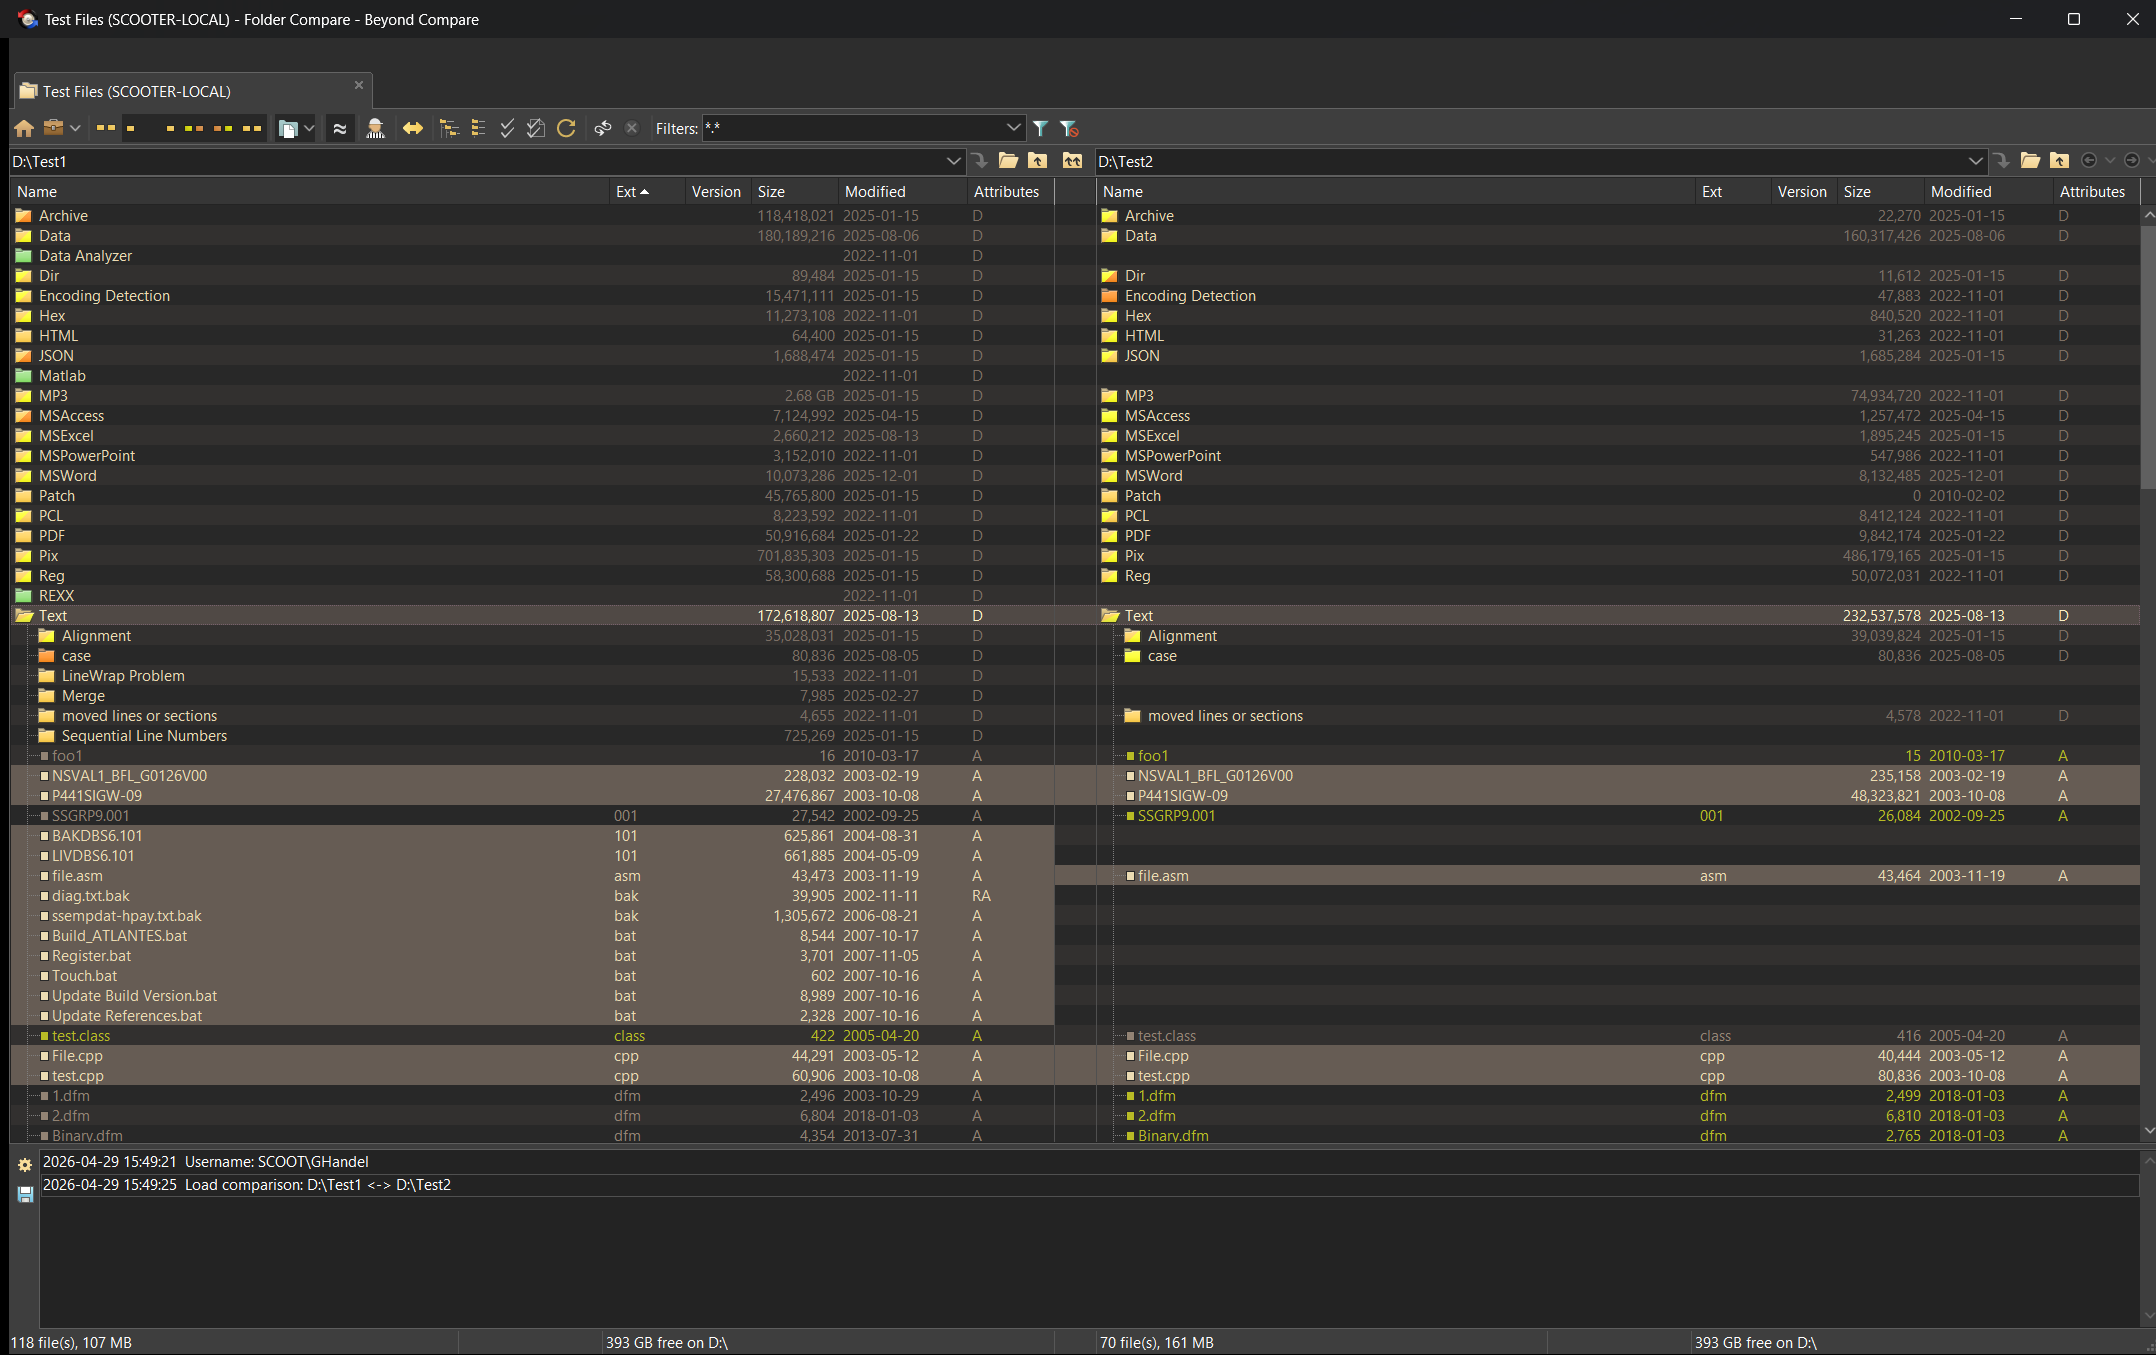The image size is (2156, 1355).
Task: Toggle single right-square display filter button
Action: point(170,128)
